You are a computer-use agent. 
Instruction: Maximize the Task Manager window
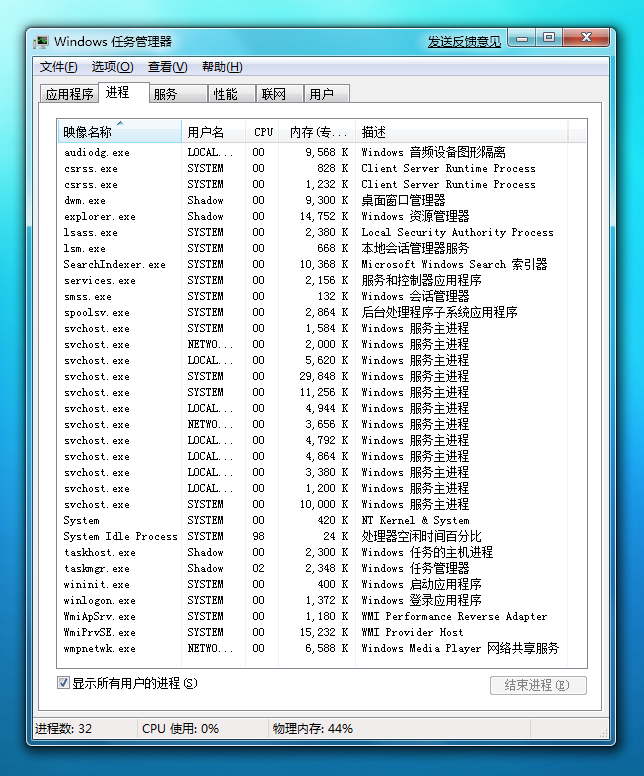[x=548, y=38]
